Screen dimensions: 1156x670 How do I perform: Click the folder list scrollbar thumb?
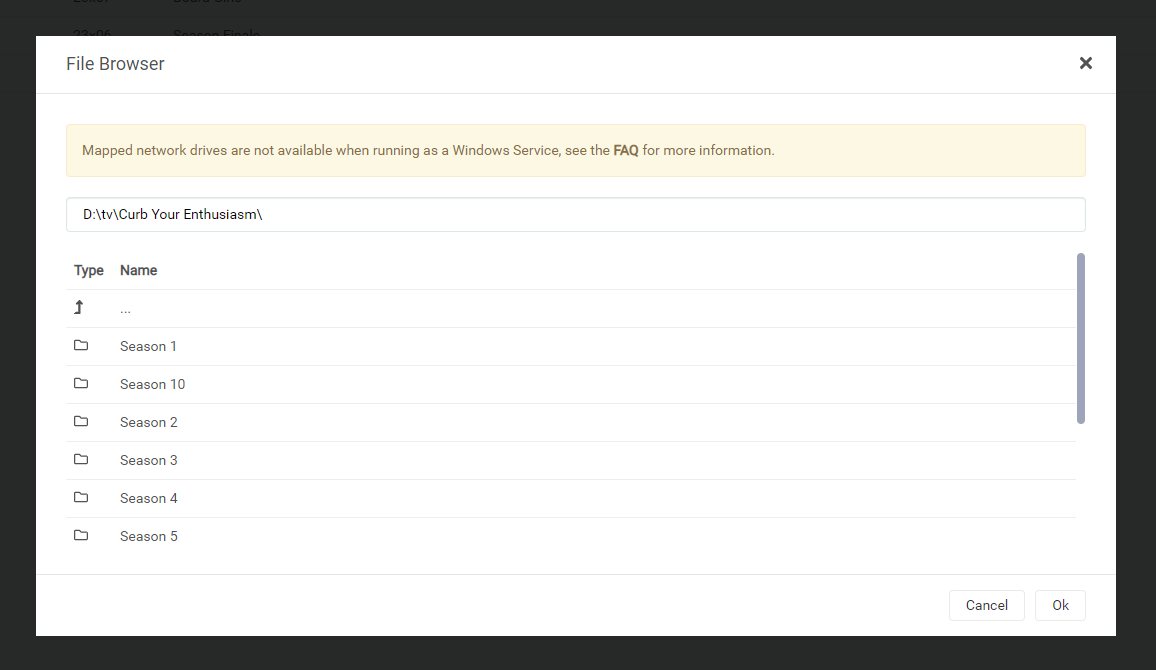(1081, 338)
